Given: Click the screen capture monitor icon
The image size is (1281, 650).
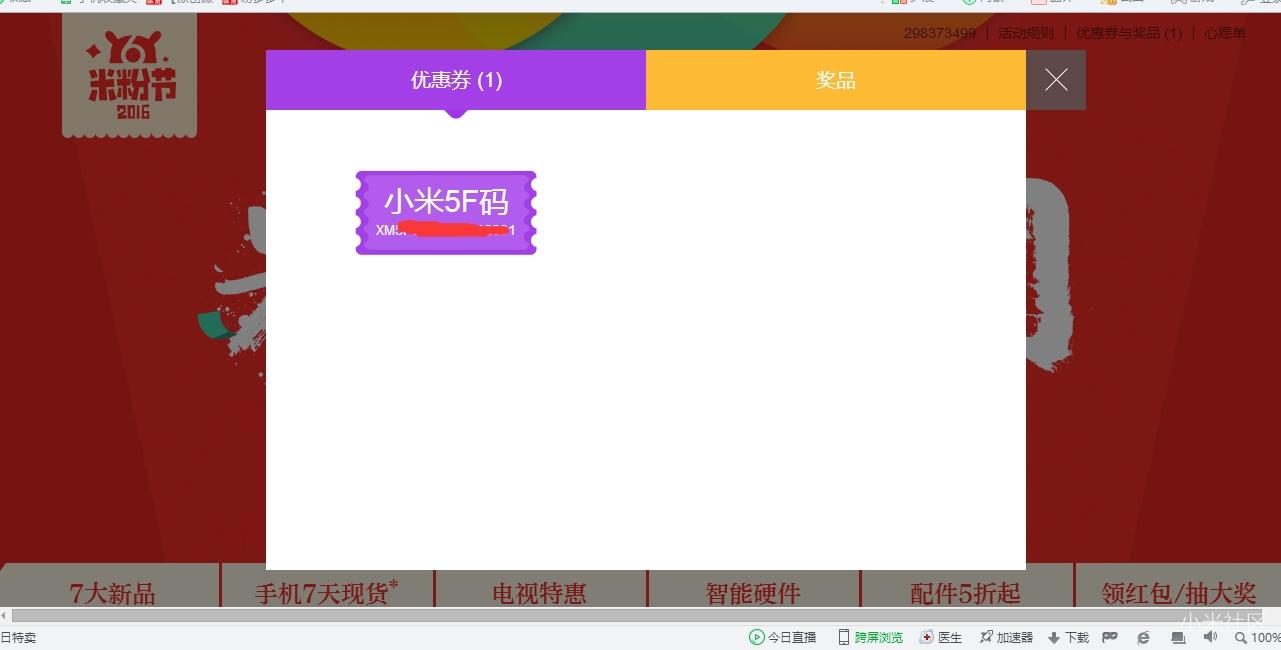Looking at the screenshot, I should point(1177,637).
